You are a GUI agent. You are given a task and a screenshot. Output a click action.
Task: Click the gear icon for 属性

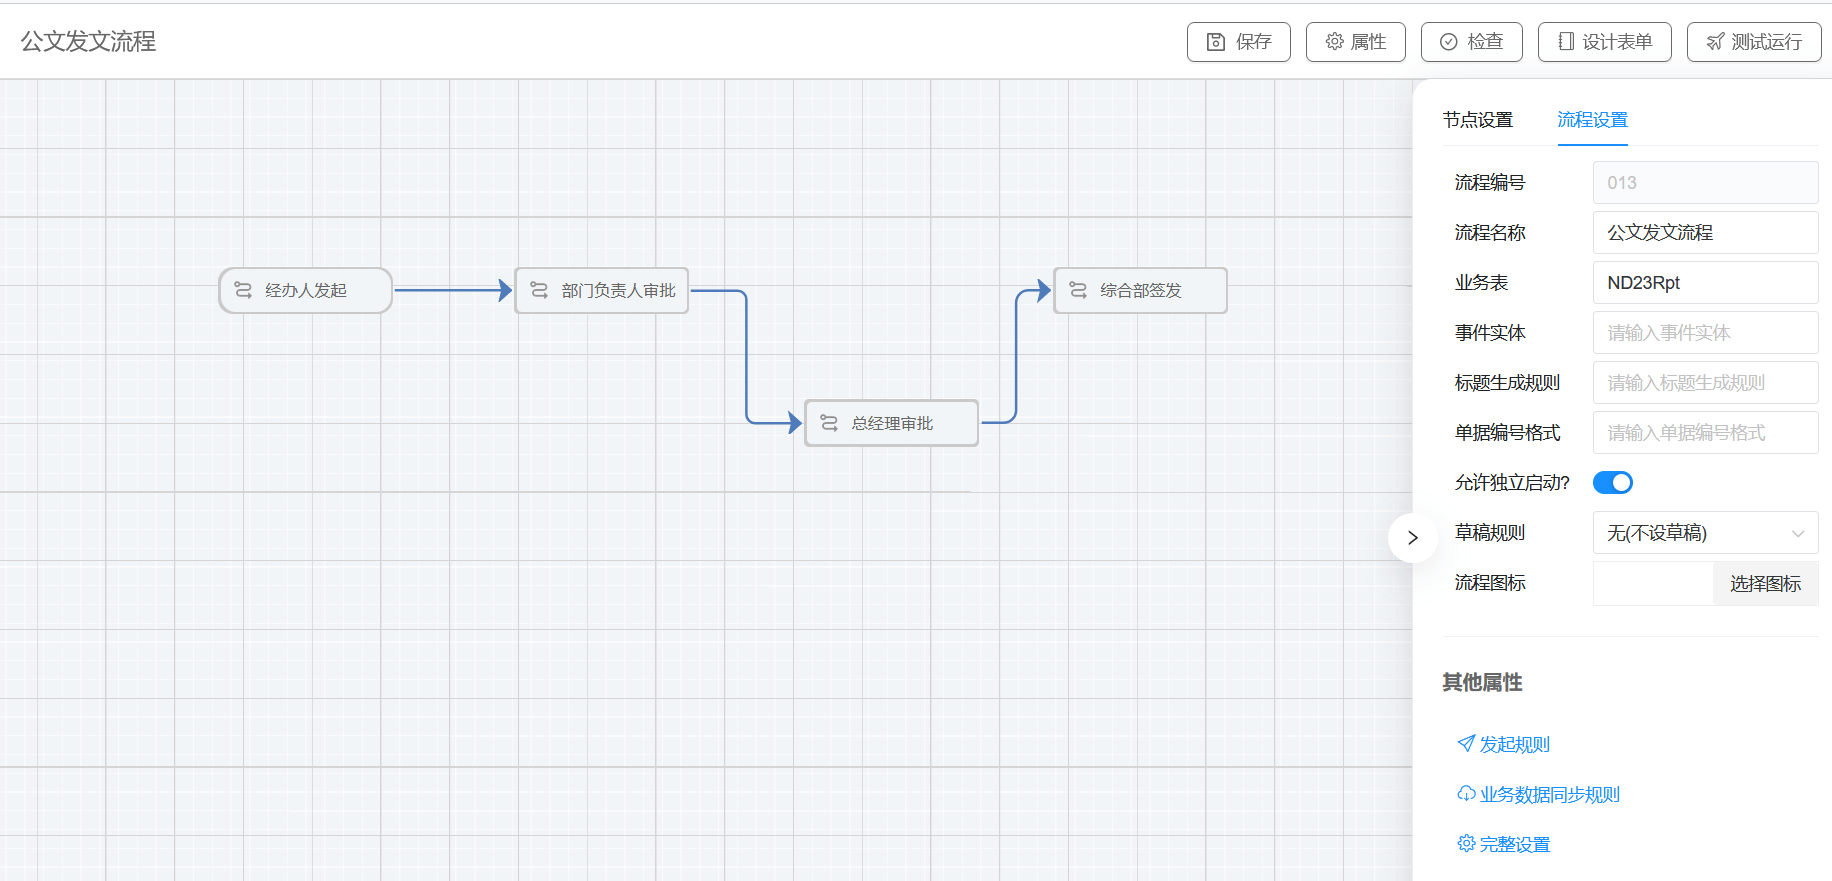1334,42
